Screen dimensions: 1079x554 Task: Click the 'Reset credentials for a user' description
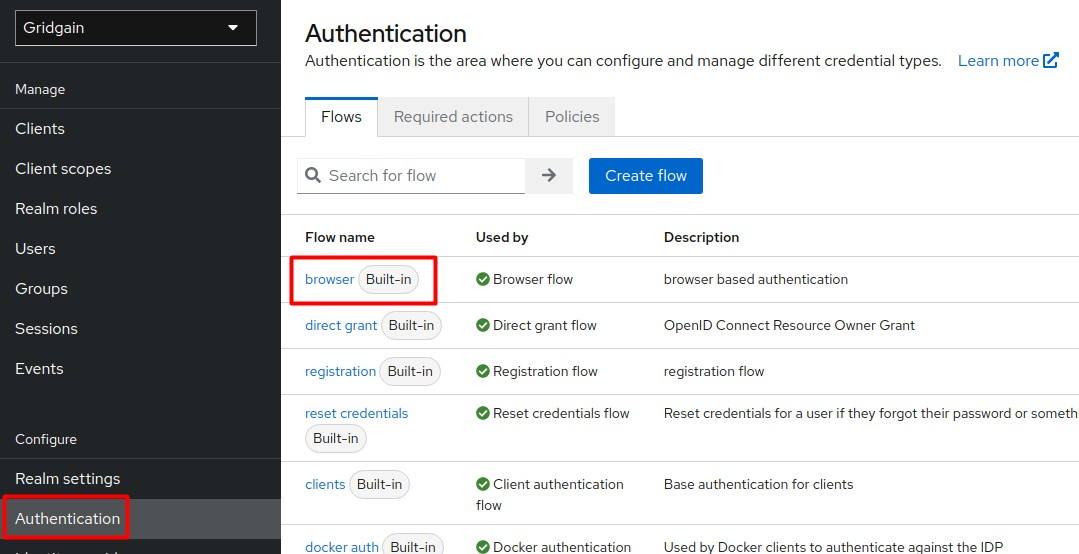tap(870, 414)
